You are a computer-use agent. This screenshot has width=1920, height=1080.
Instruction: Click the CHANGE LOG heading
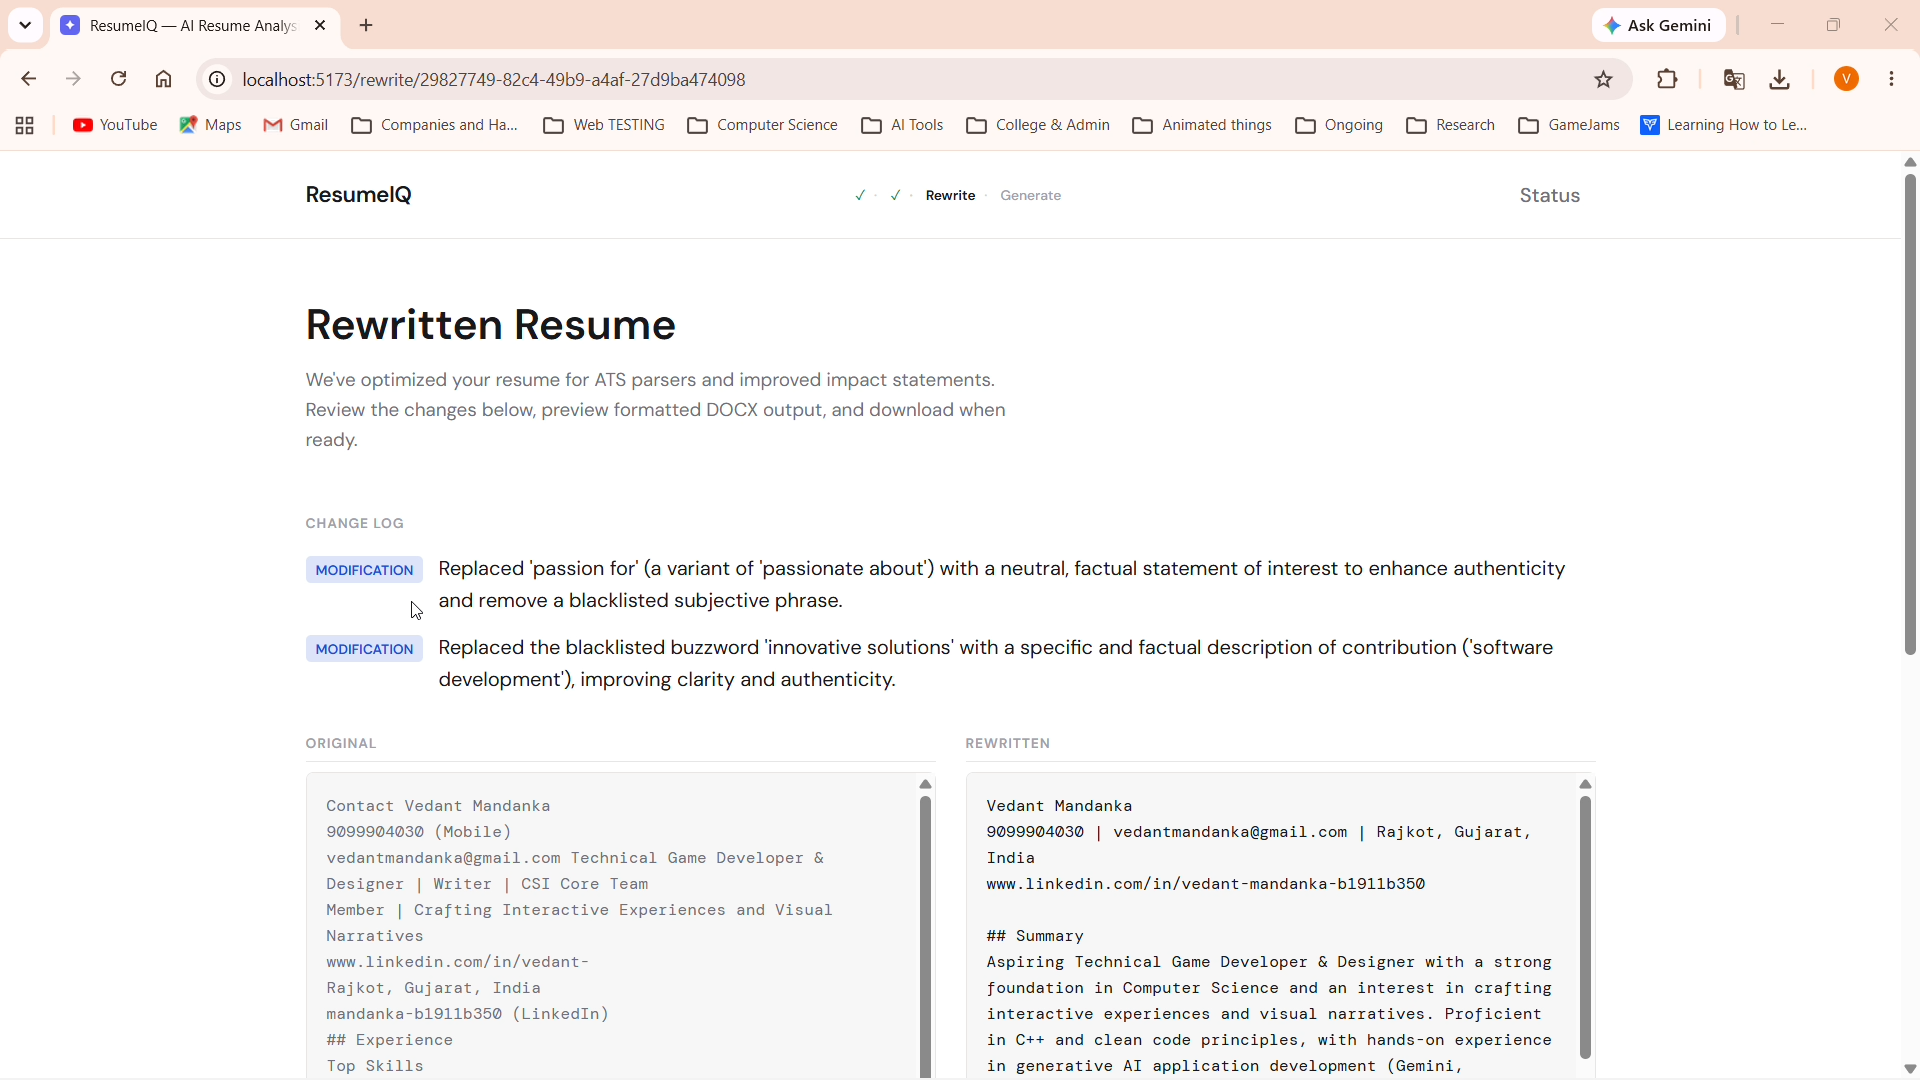click(x=355, y=524)
